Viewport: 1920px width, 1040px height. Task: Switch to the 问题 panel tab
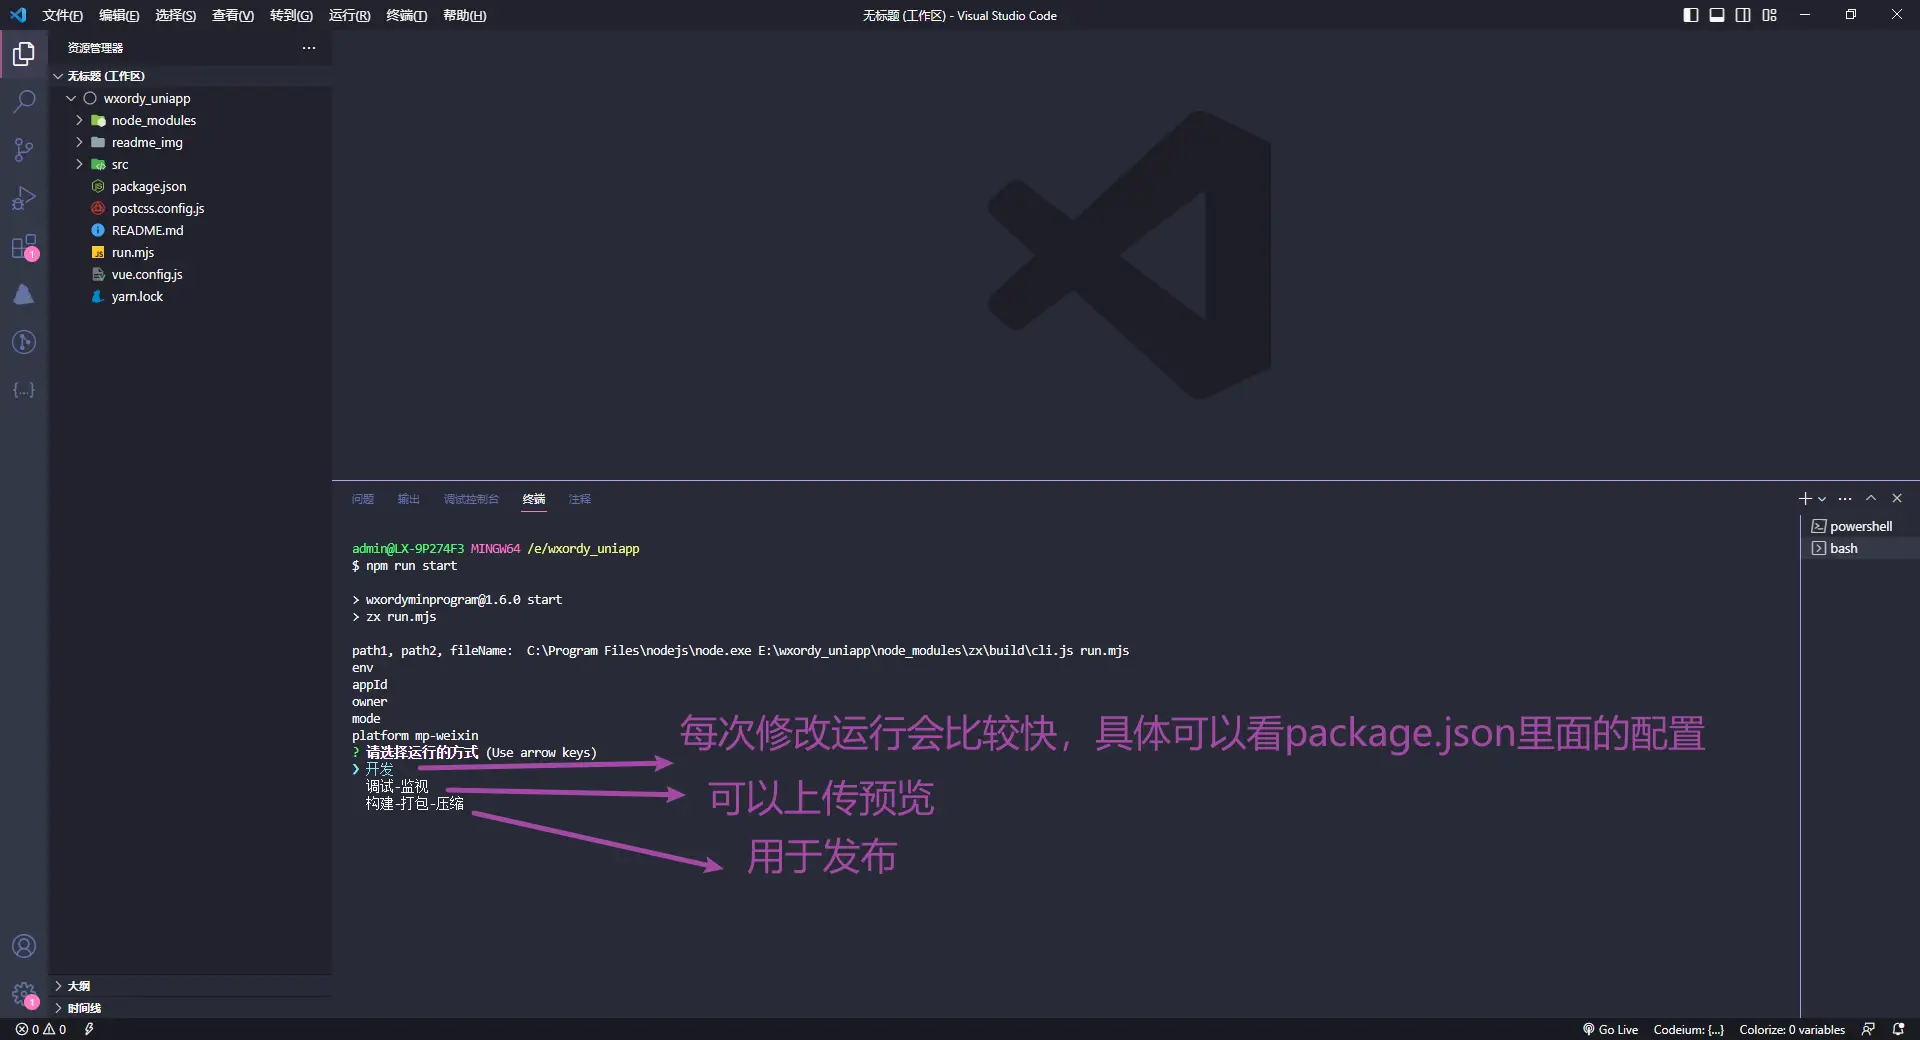pos(363,499)
